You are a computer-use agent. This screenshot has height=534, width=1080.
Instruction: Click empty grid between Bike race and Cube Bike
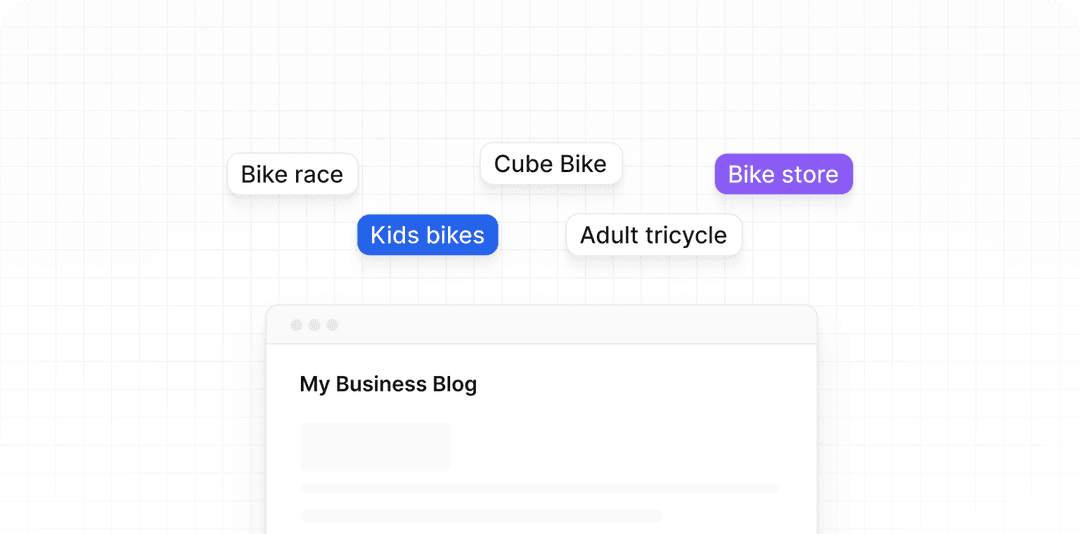pyautogui.click(x=418, y=170)
